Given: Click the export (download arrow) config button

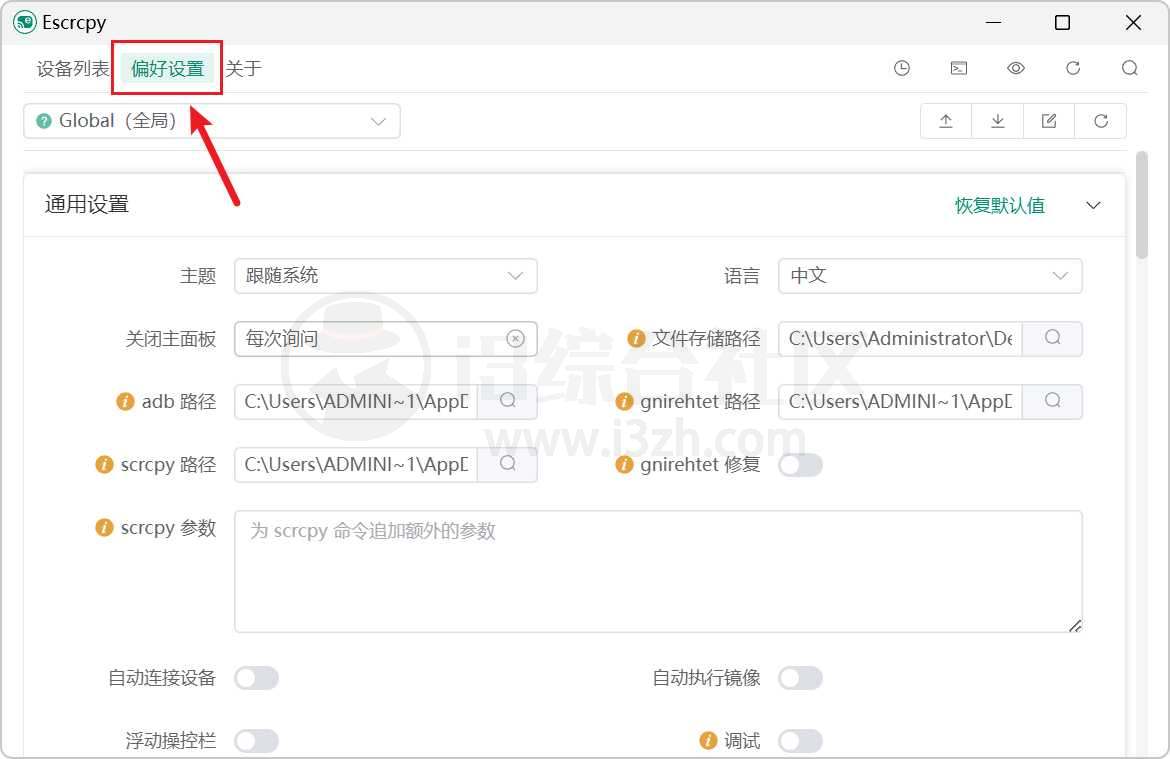Looking at the screenshot, I should click(998, 121).
